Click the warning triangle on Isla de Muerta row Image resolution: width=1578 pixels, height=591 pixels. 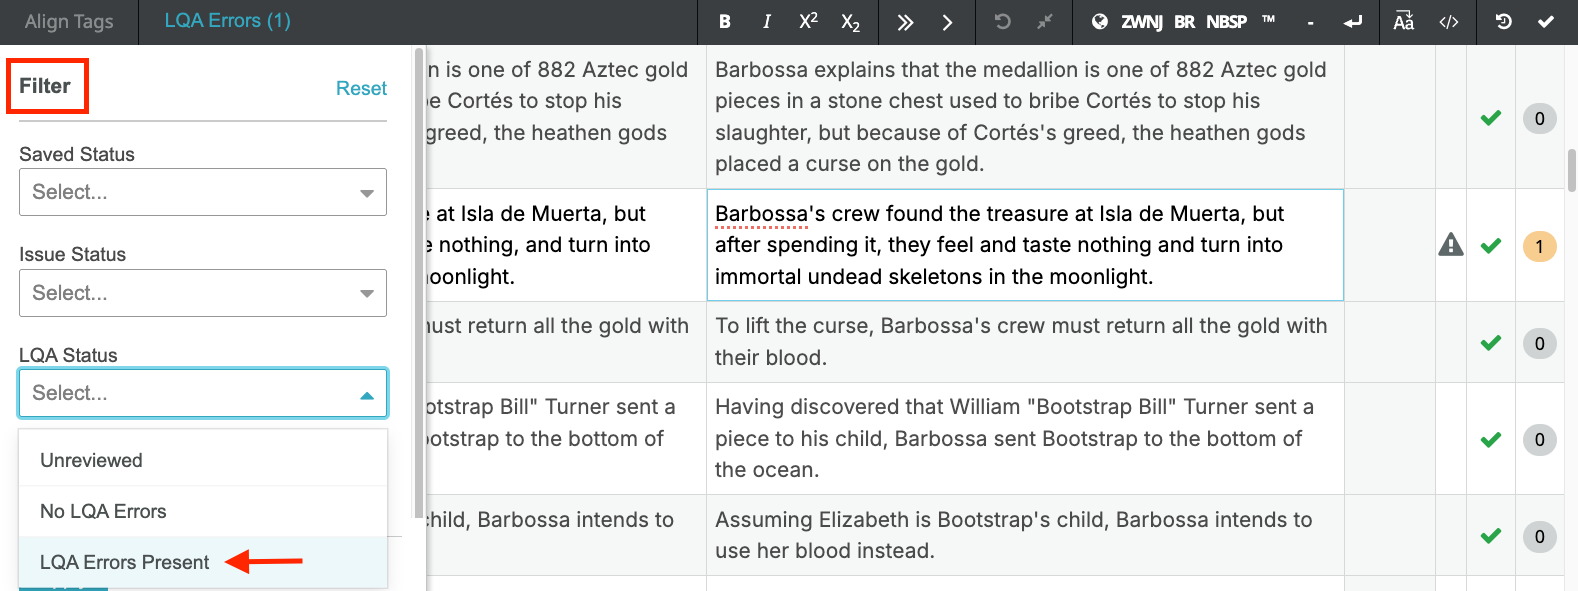[1451, 244]
